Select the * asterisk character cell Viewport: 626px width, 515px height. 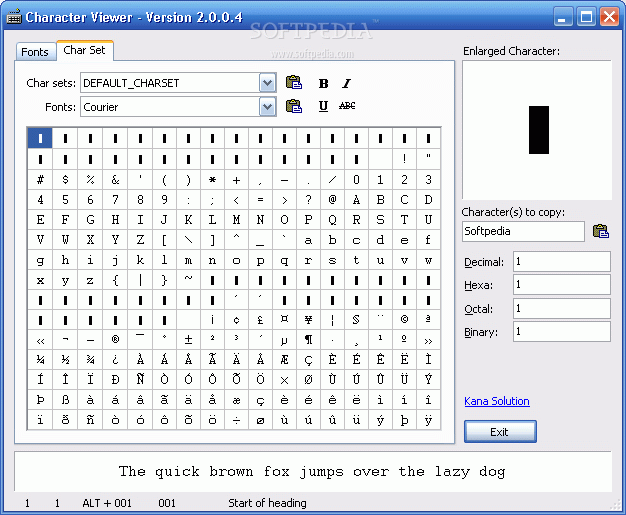(212, 179)
